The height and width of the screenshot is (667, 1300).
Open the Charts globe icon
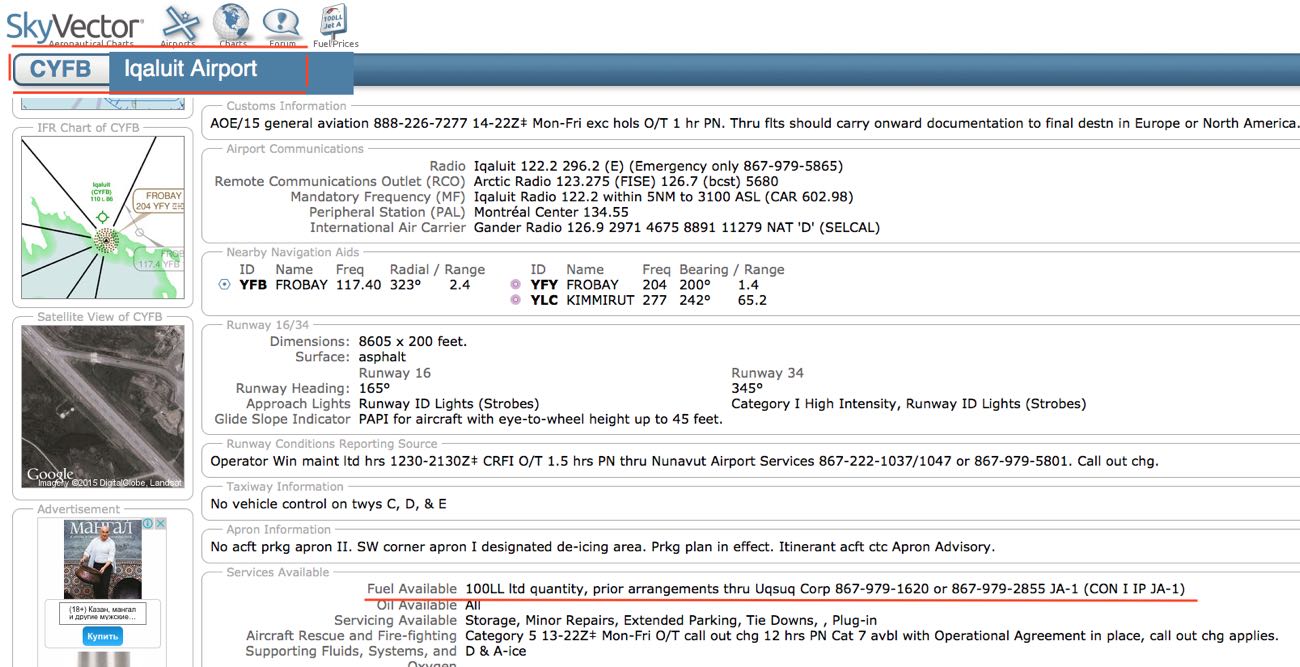(x=232, y=24)
